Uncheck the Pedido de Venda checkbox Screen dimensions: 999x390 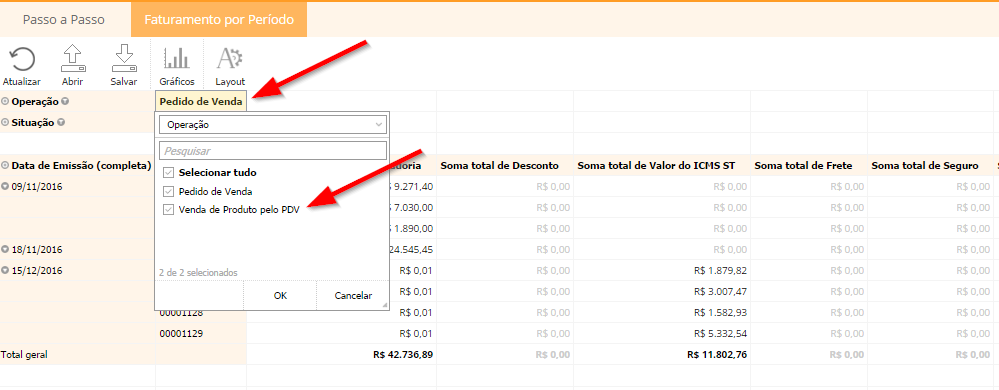[168, 191]
